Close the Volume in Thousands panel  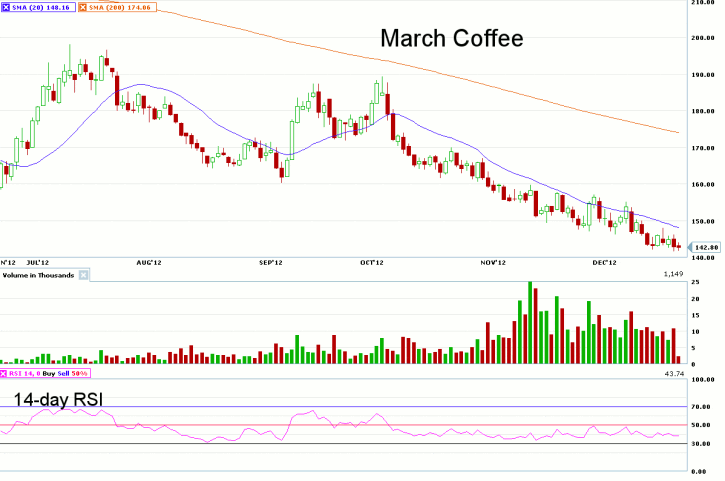point(84,274)
